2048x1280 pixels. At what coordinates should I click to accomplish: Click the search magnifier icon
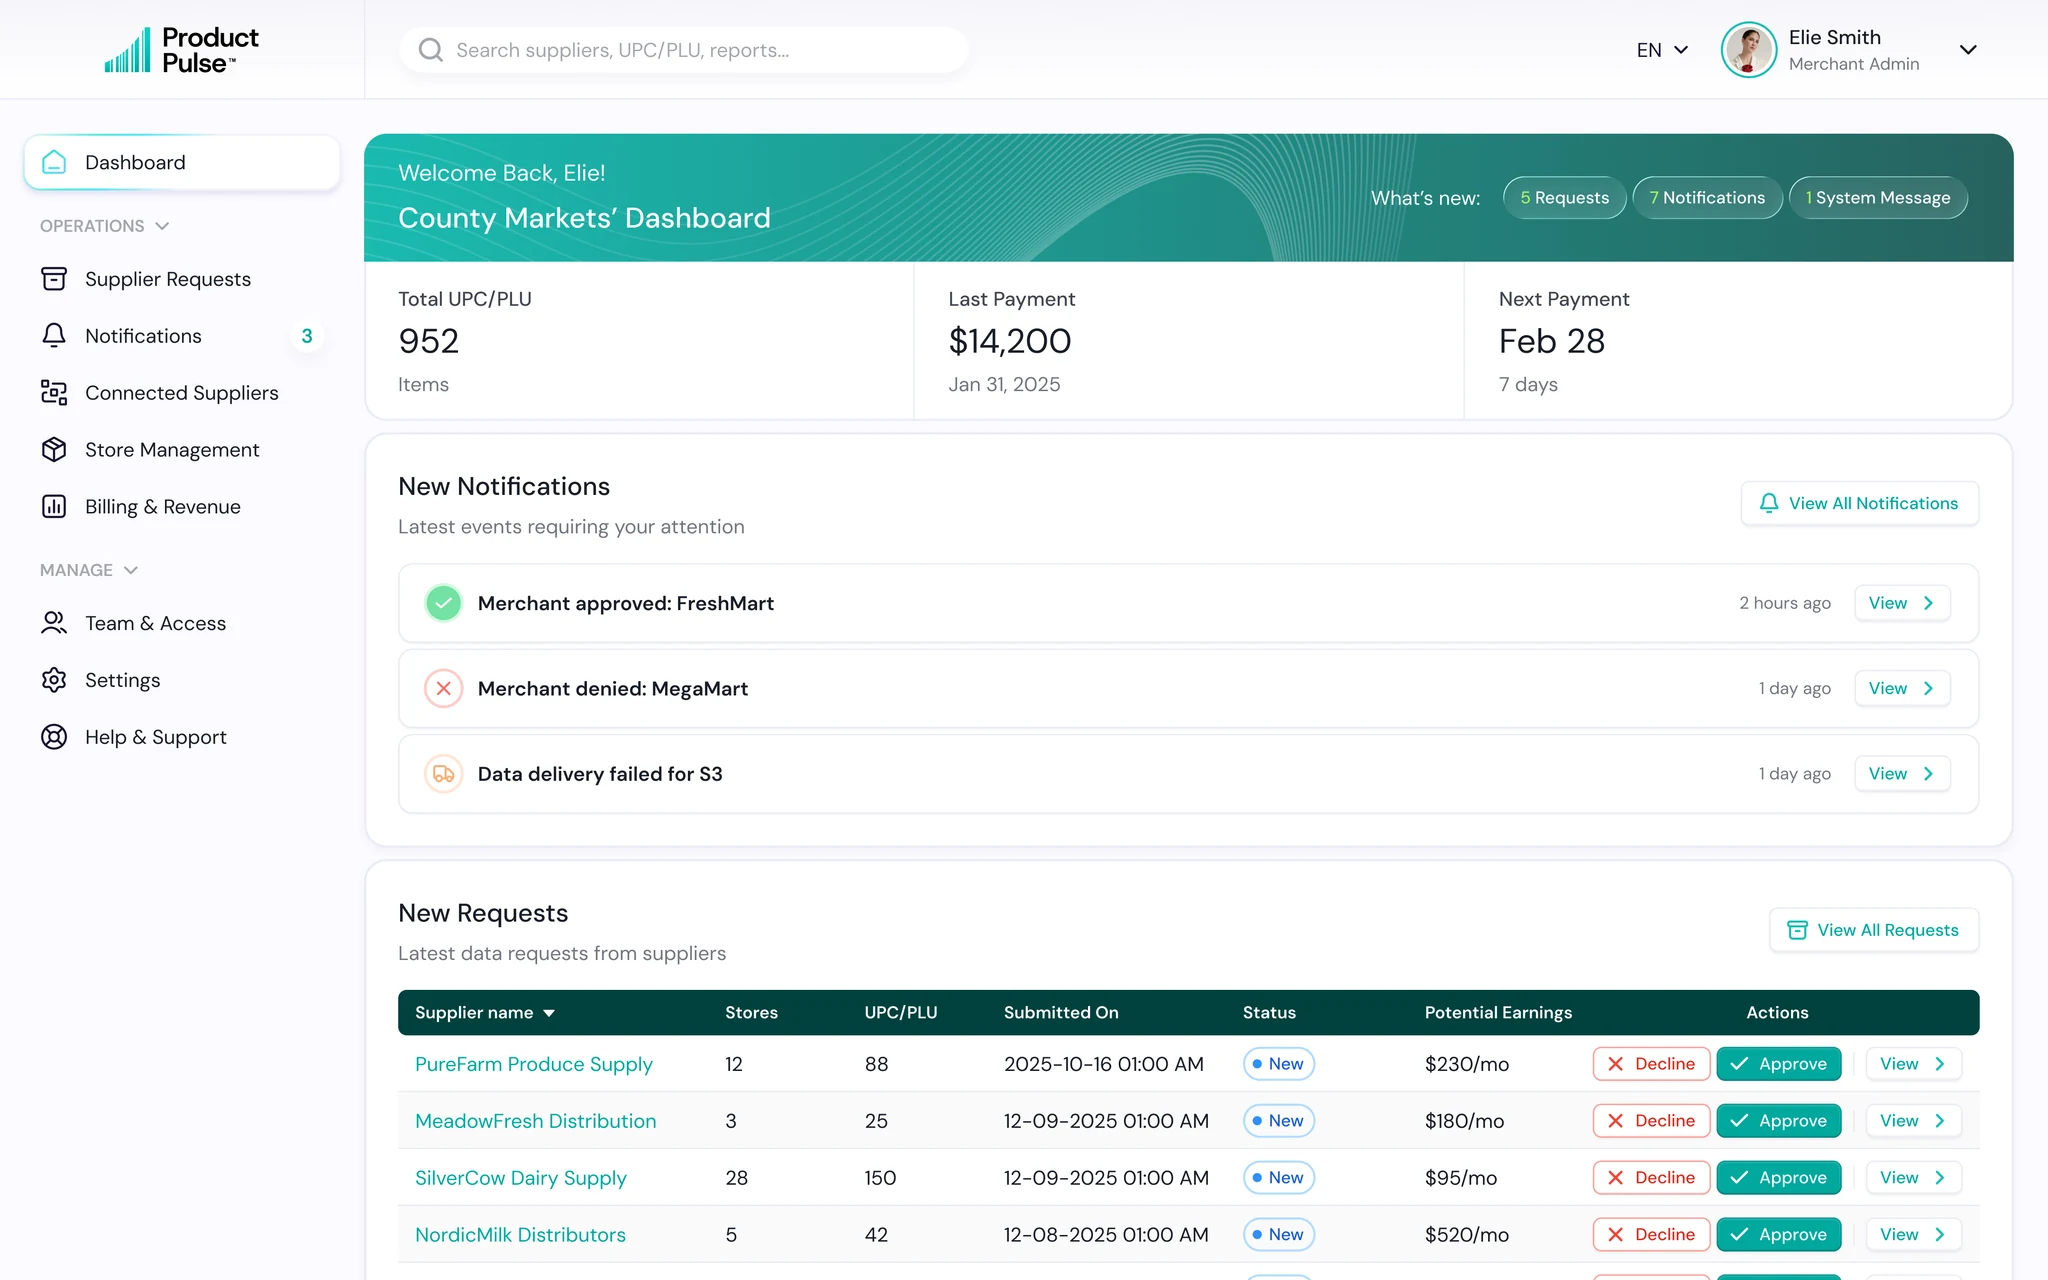click(x=431, y=50)
